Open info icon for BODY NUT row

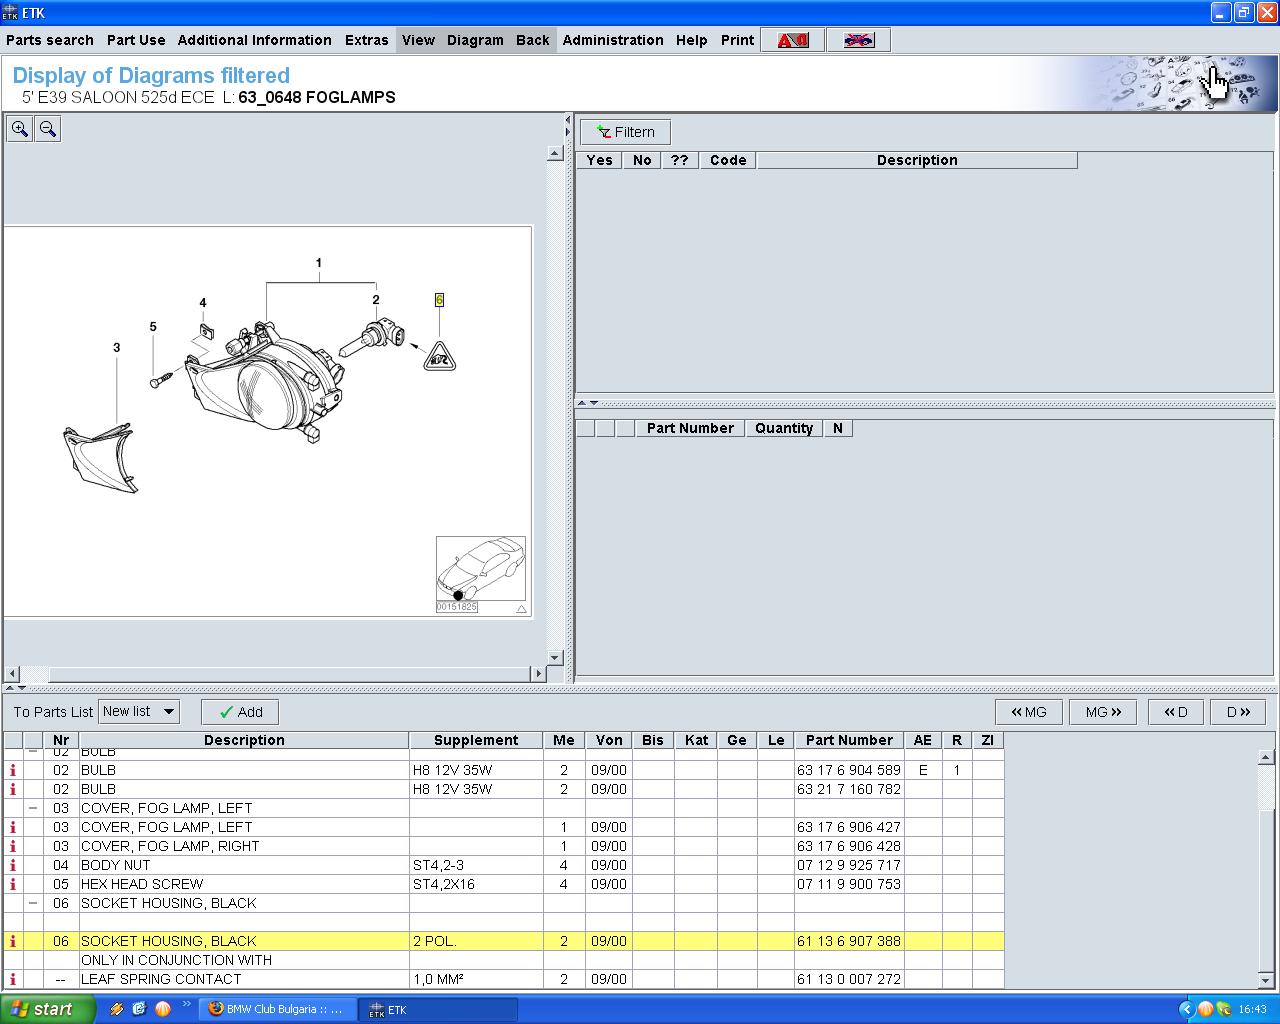pyautogui.click(x=13, y=865)
